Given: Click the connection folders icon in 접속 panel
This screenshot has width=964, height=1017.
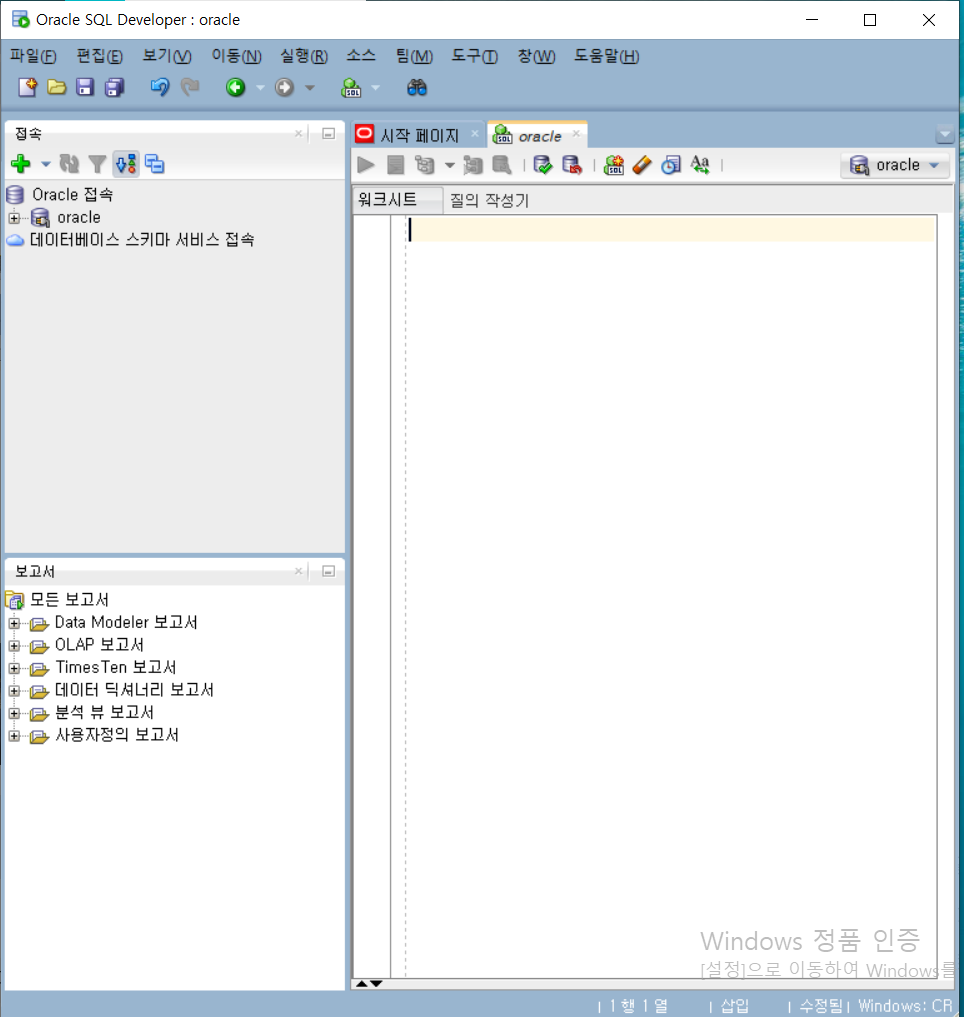Looking at the screenshot, I should coord(154,163).
